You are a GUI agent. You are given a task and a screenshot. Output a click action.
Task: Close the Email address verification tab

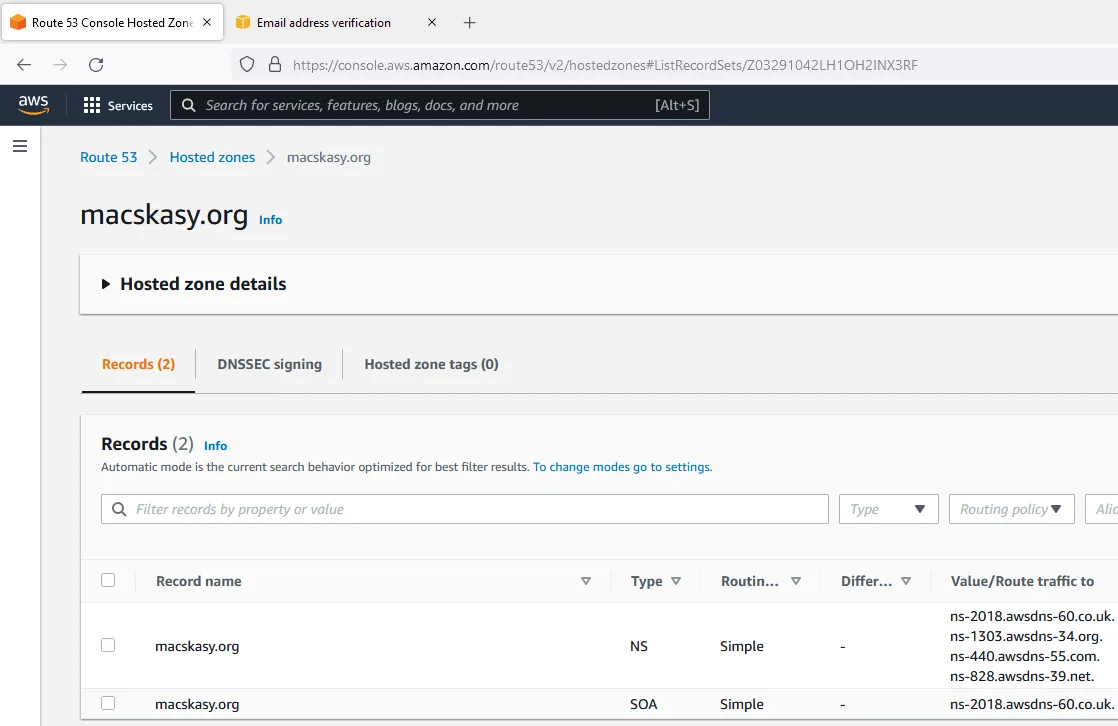coord(431,22)
